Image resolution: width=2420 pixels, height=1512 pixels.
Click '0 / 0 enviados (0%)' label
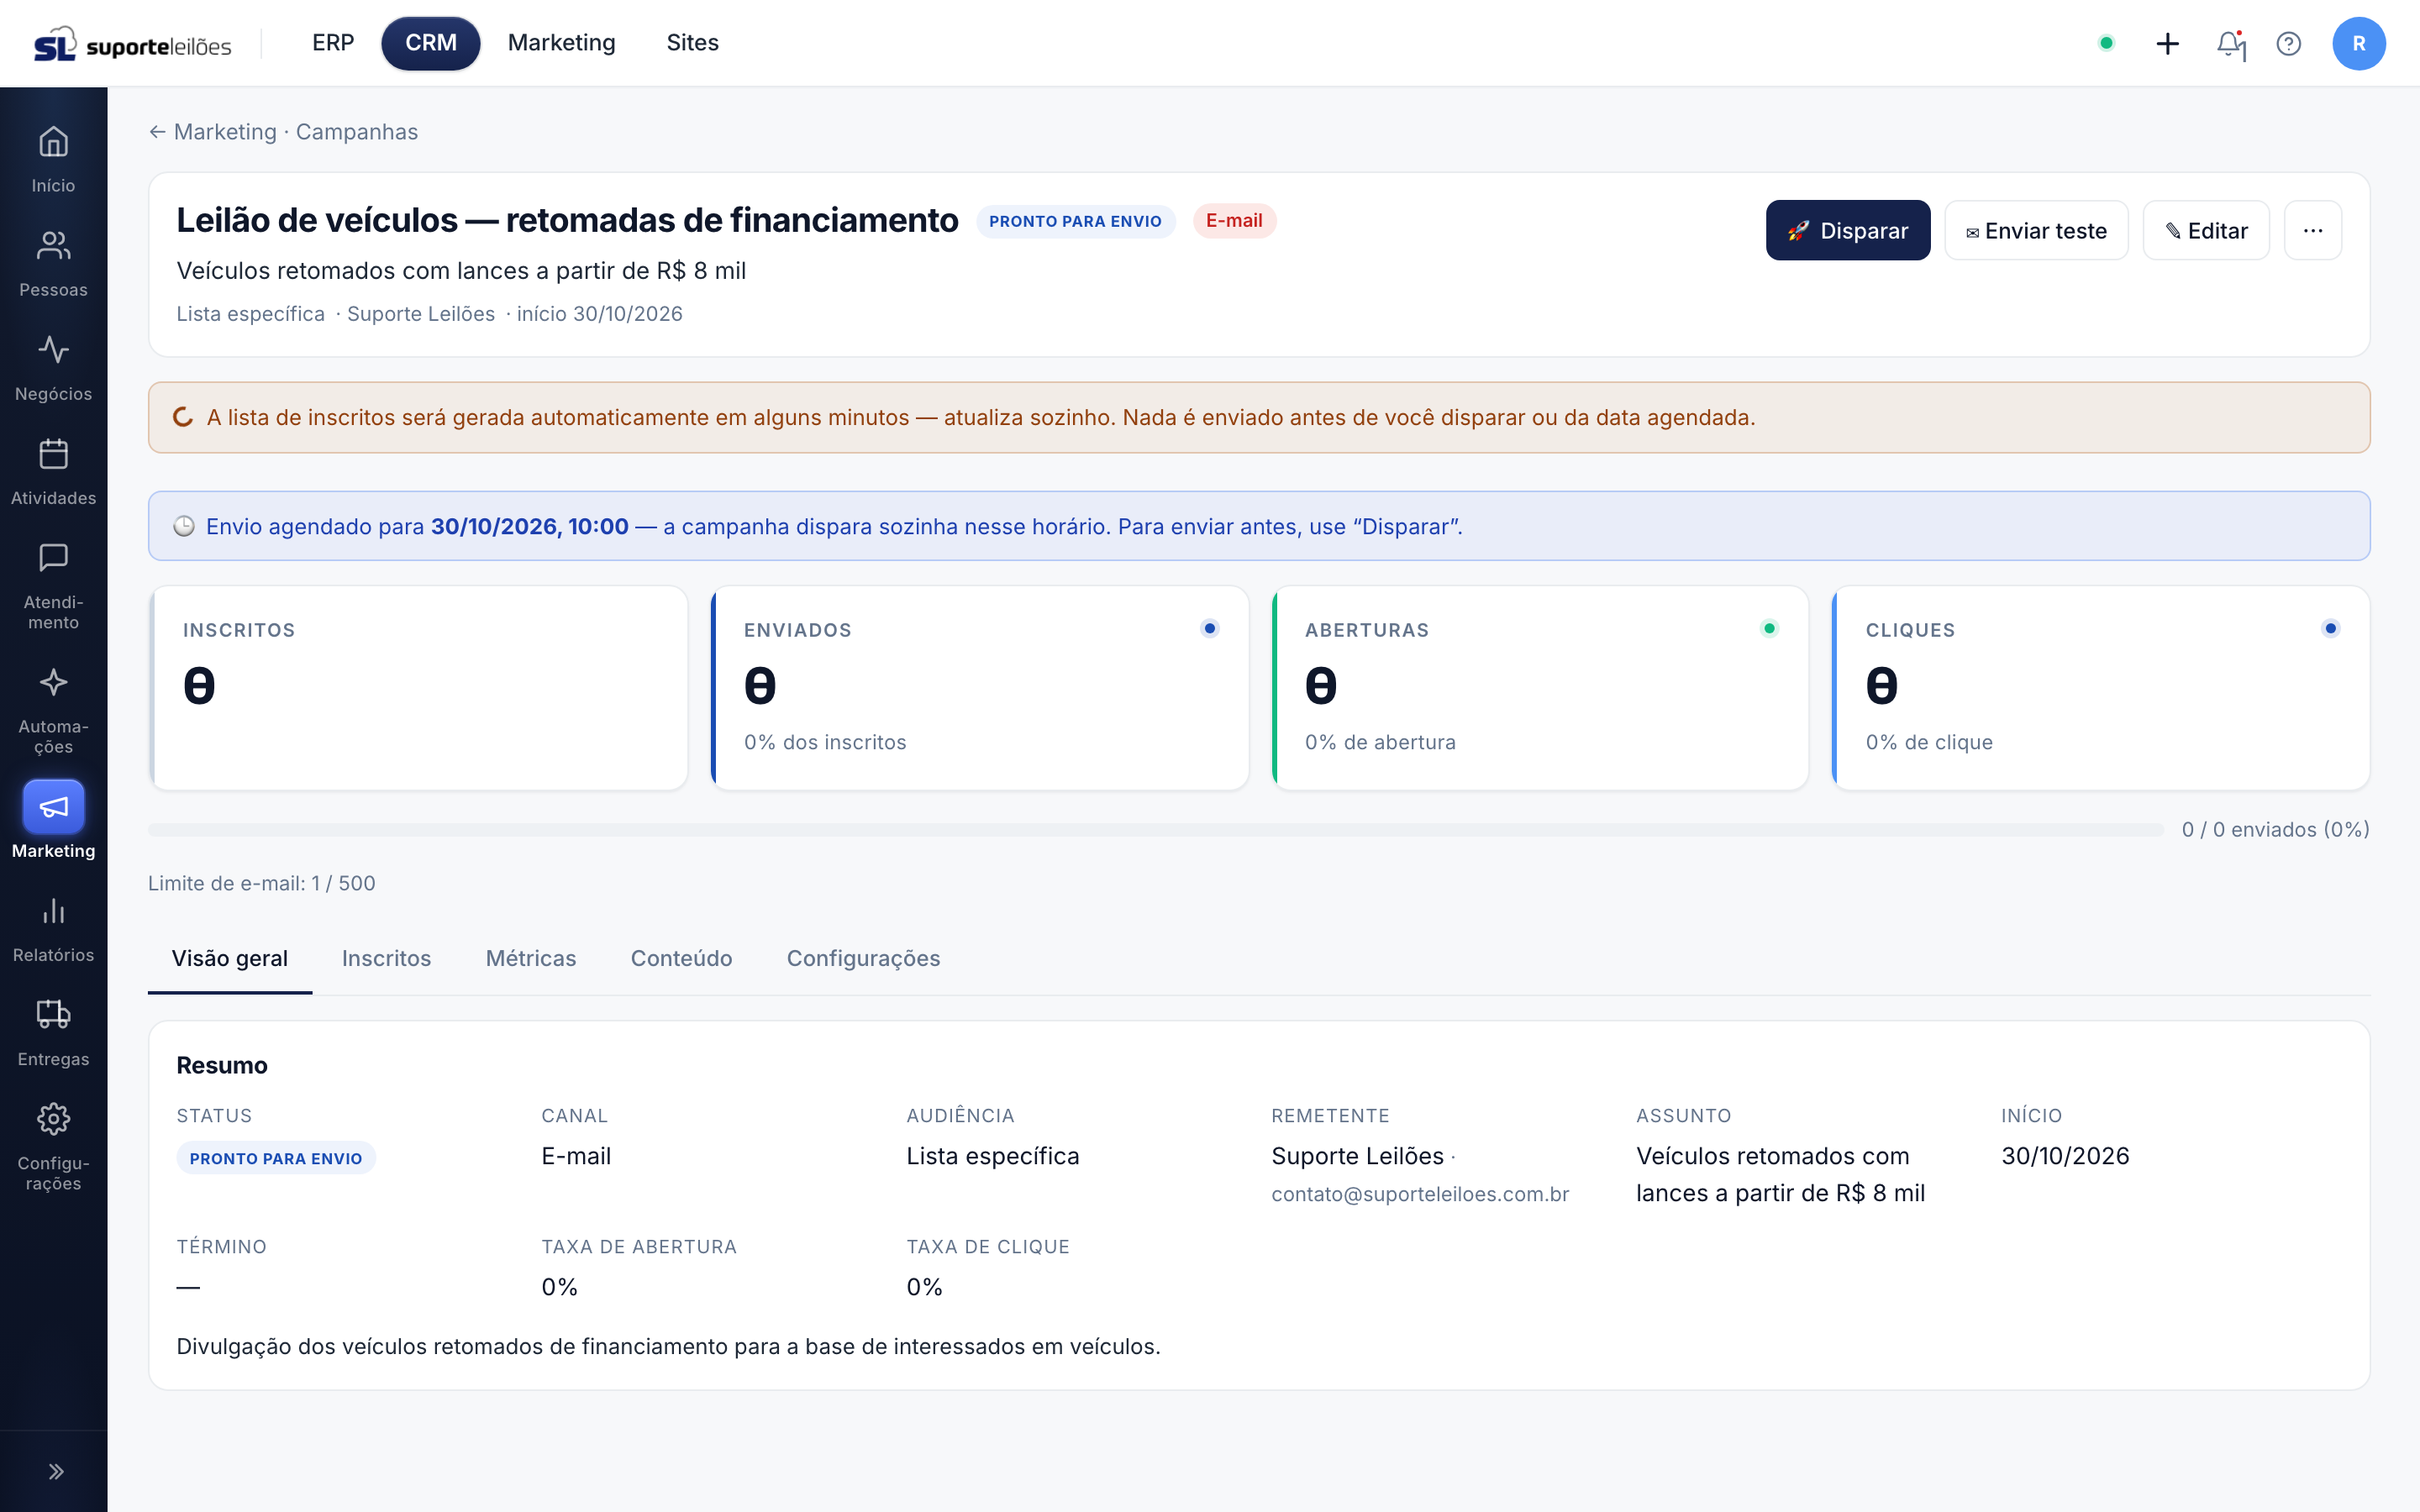[x=2275, y=829]
